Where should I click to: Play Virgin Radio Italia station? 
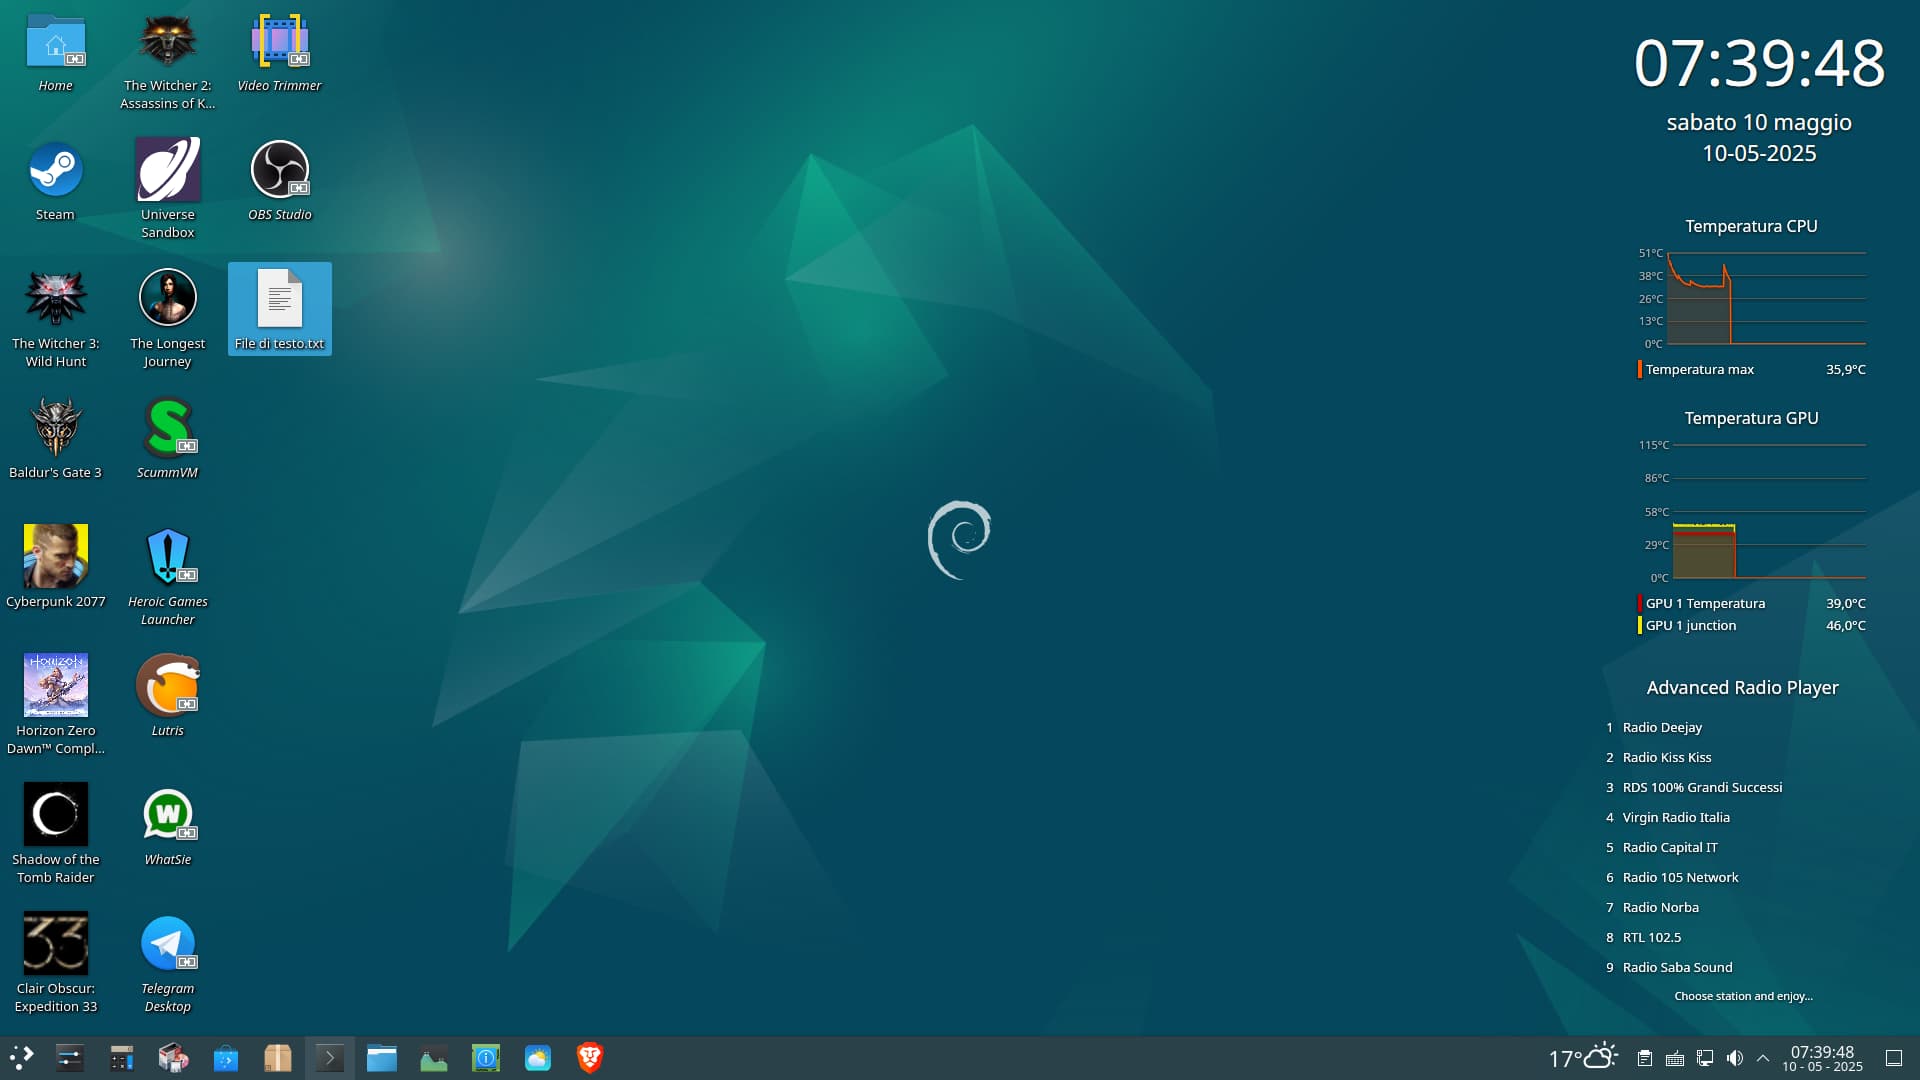tap(1676, 817)
